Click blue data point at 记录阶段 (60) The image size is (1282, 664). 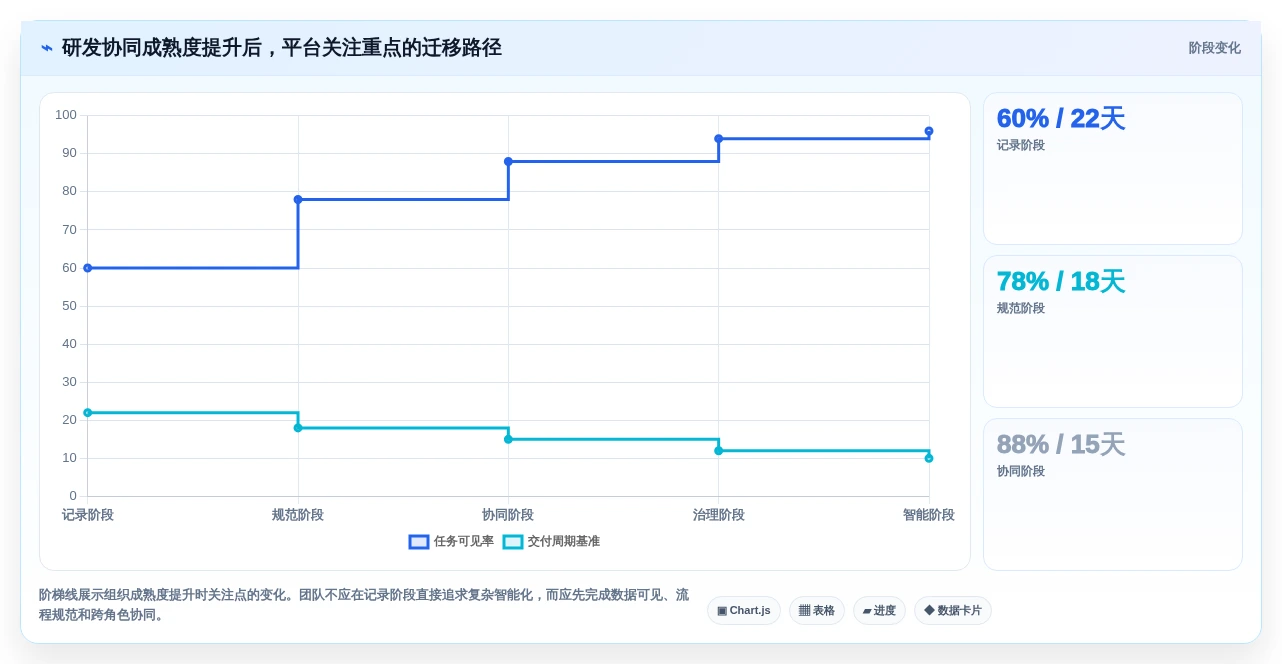coord(88,268)
